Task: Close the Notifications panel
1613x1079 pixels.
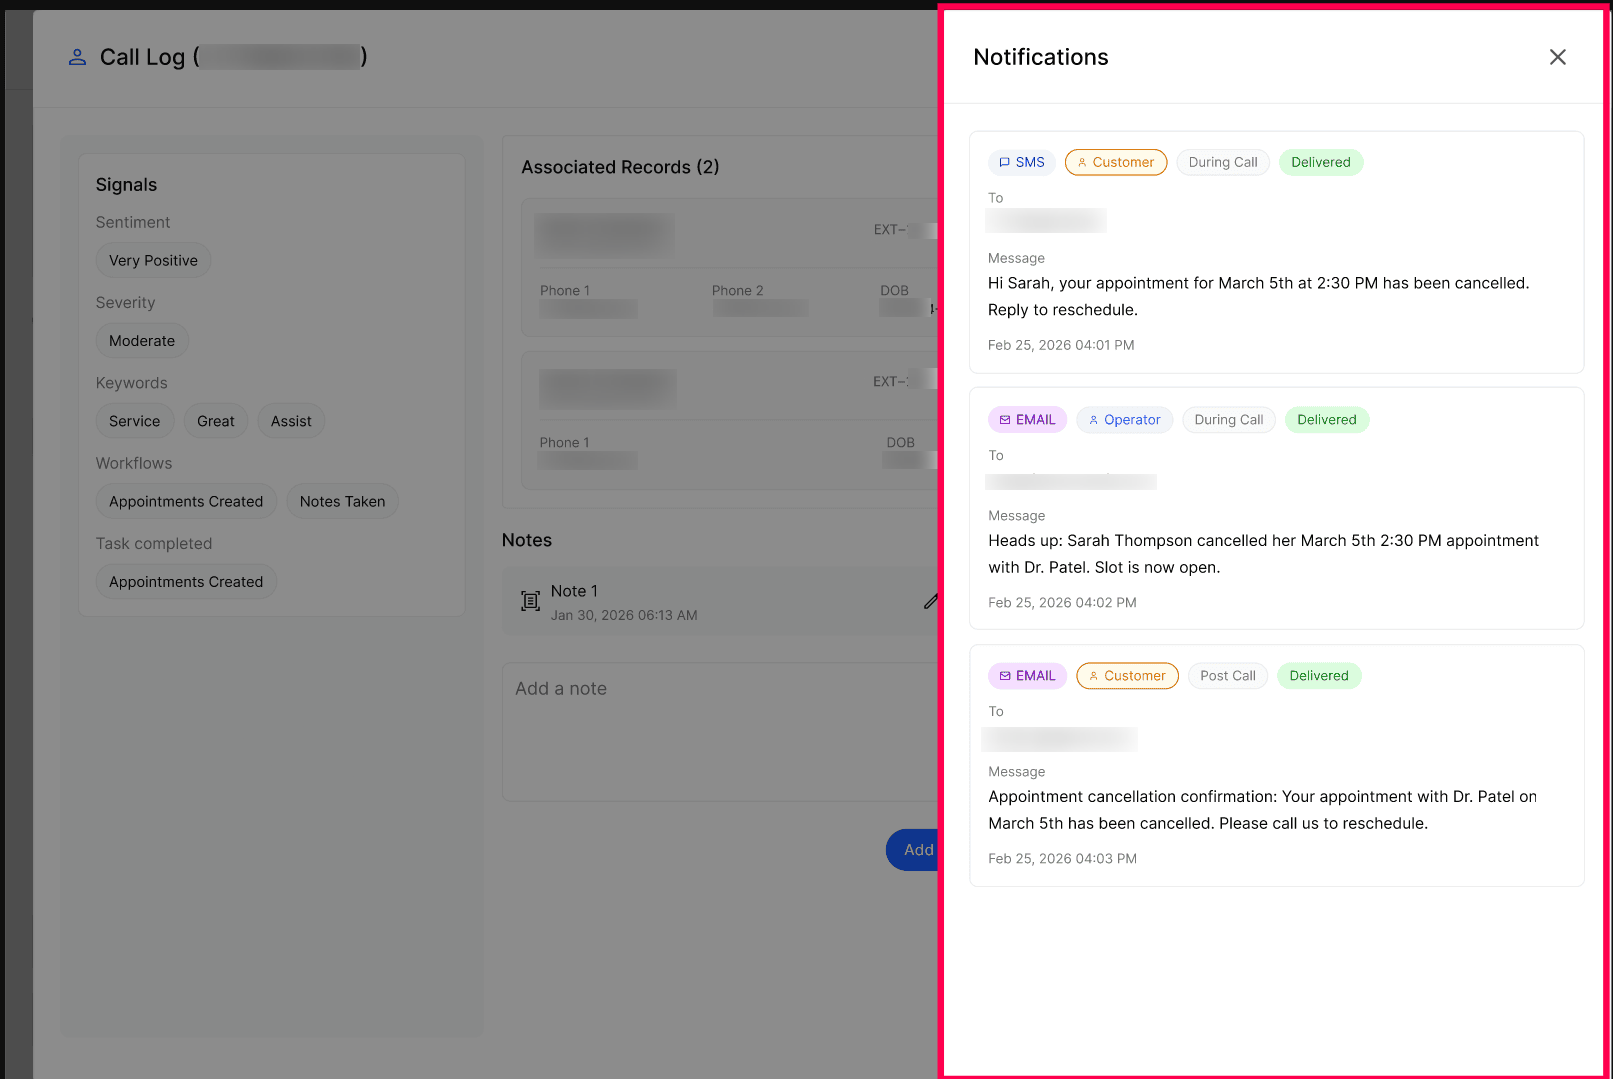Action: coord(1557,57)
